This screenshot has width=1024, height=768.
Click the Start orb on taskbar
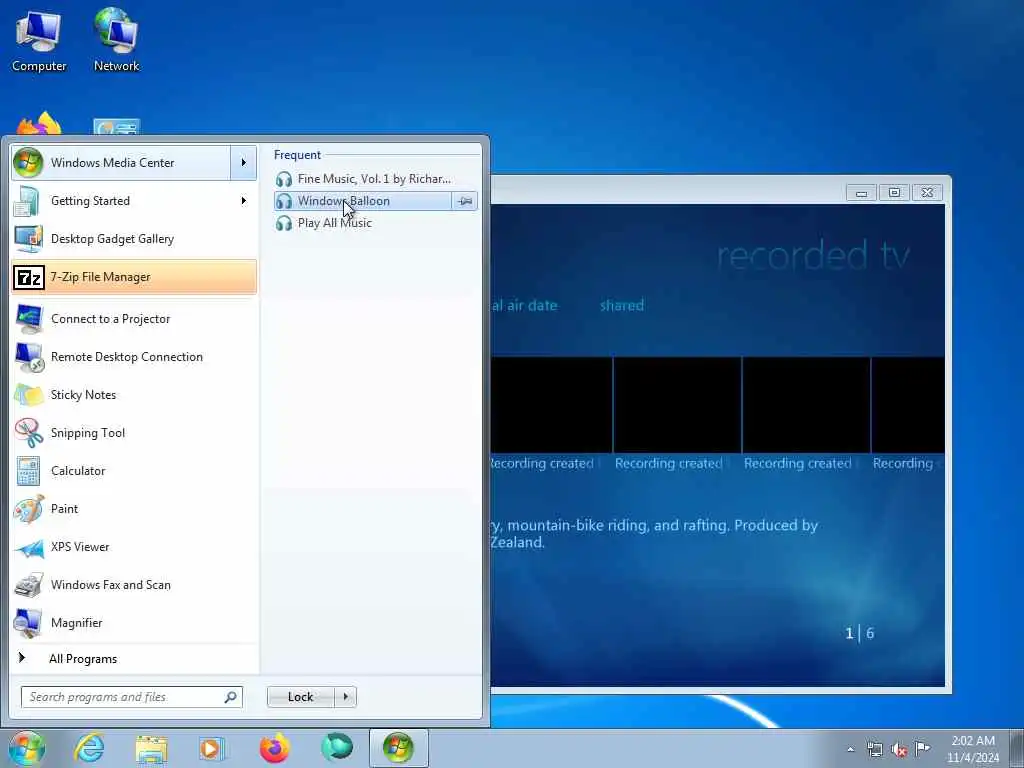[x=27, y=748]
